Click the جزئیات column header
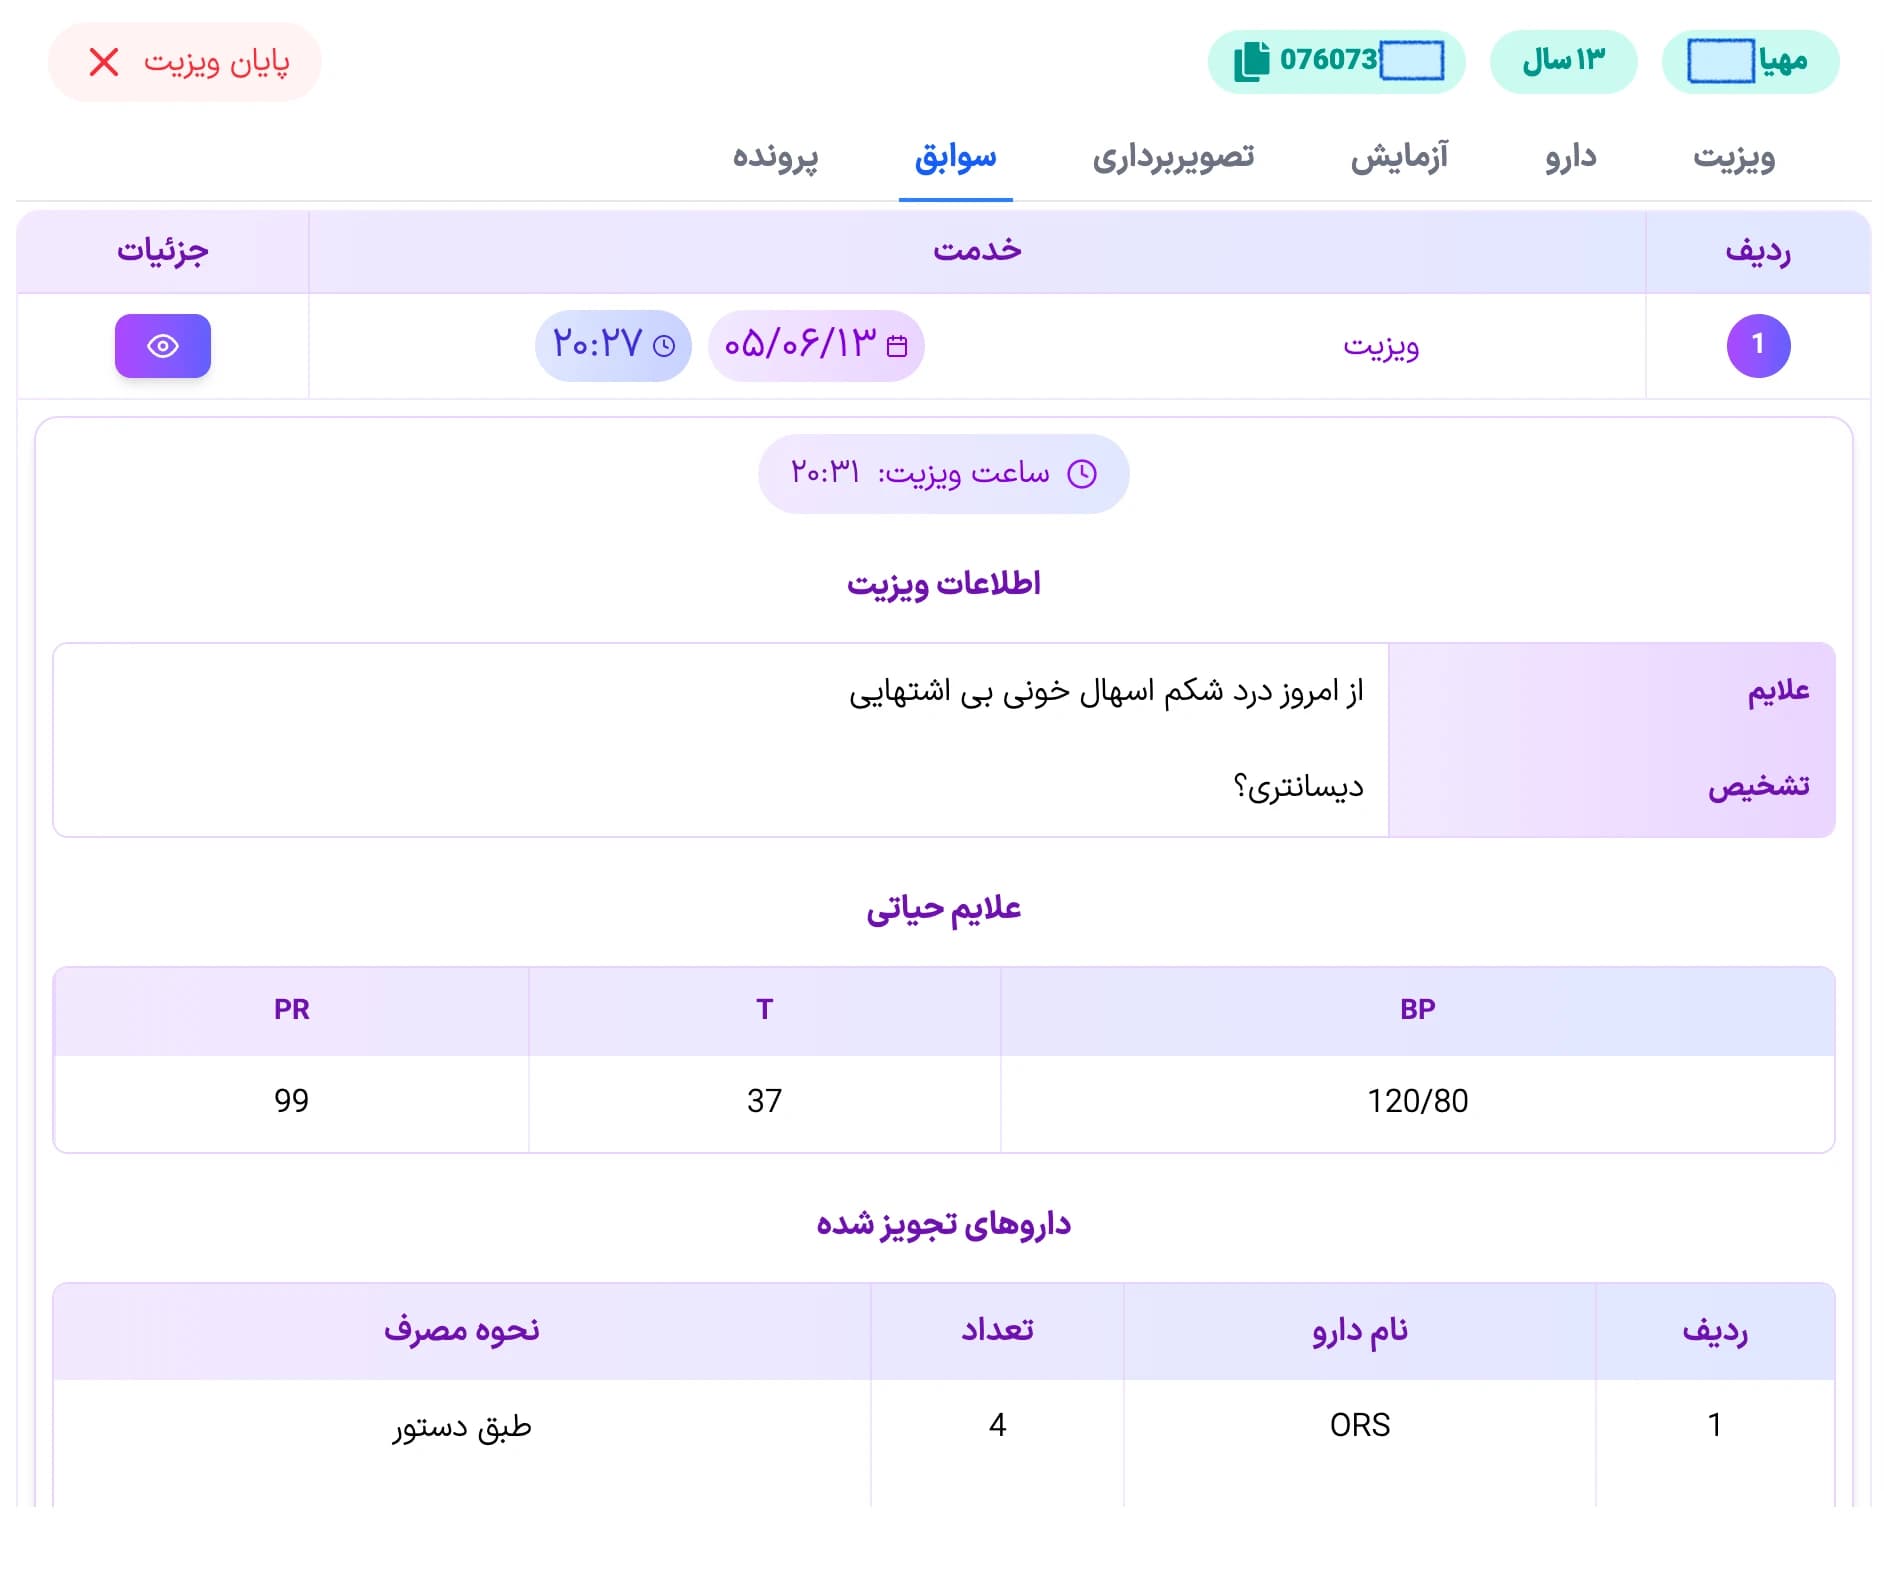 [x=163, y=250]
